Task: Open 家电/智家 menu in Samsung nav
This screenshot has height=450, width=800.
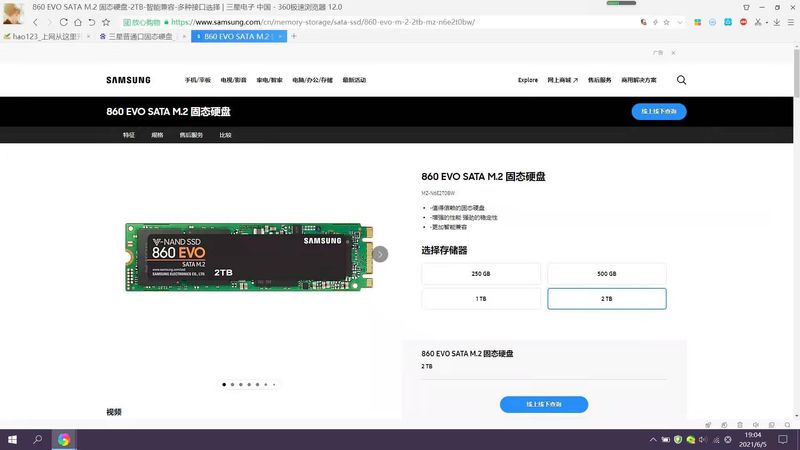Action: pyautogui.click(x=269, y=80)
